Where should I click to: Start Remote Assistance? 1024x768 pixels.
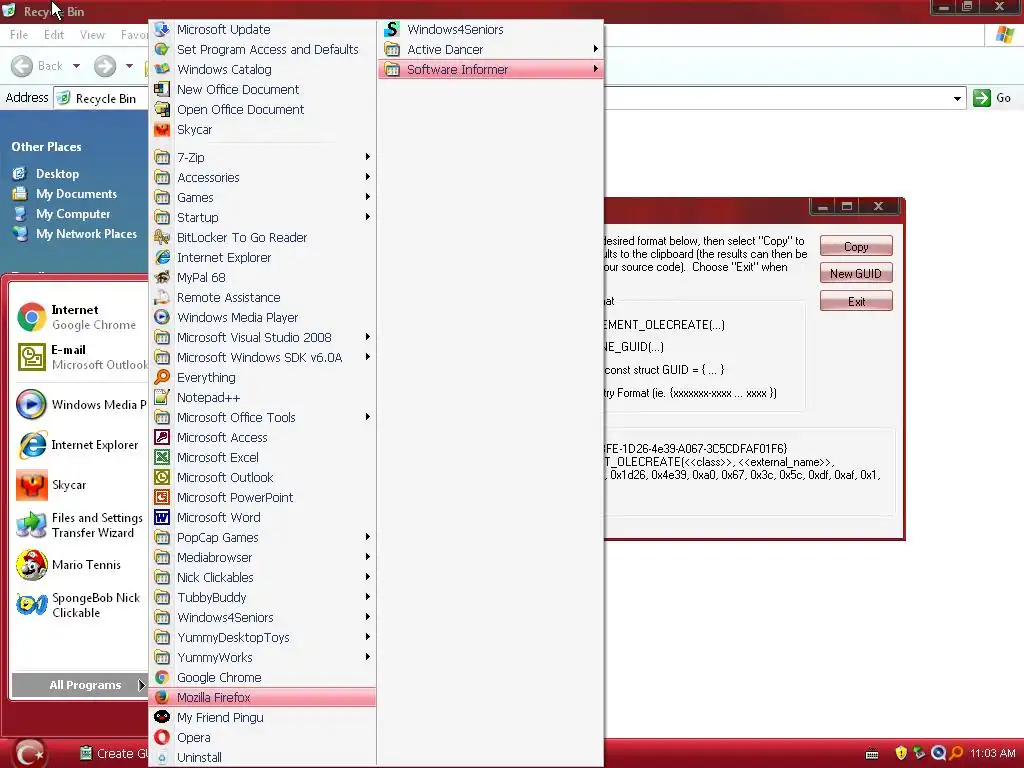[x=261, y=297]
